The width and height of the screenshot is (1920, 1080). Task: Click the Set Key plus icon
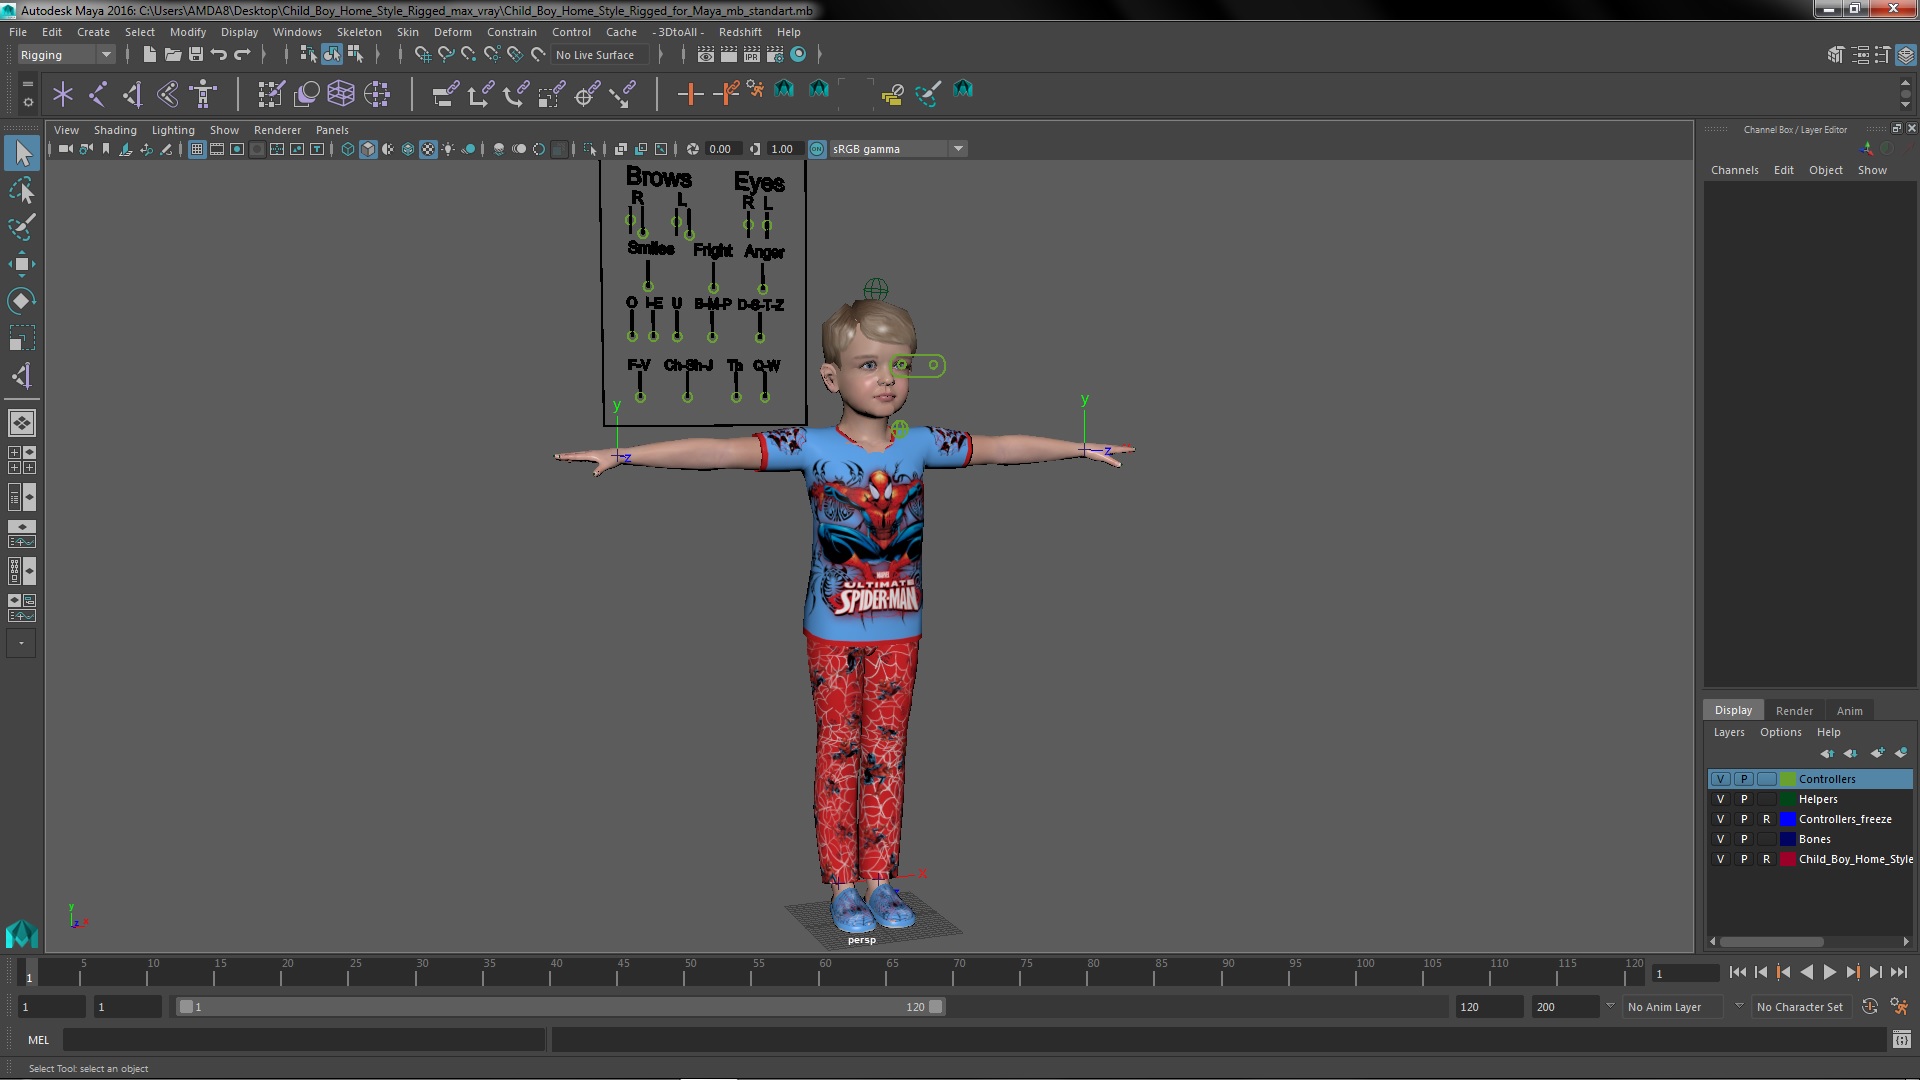point(689,94)
